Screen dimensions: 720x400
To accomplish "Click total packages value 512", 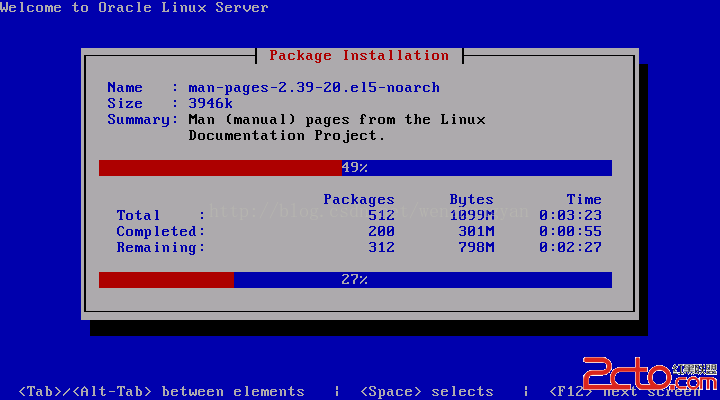I will point(382,215).
